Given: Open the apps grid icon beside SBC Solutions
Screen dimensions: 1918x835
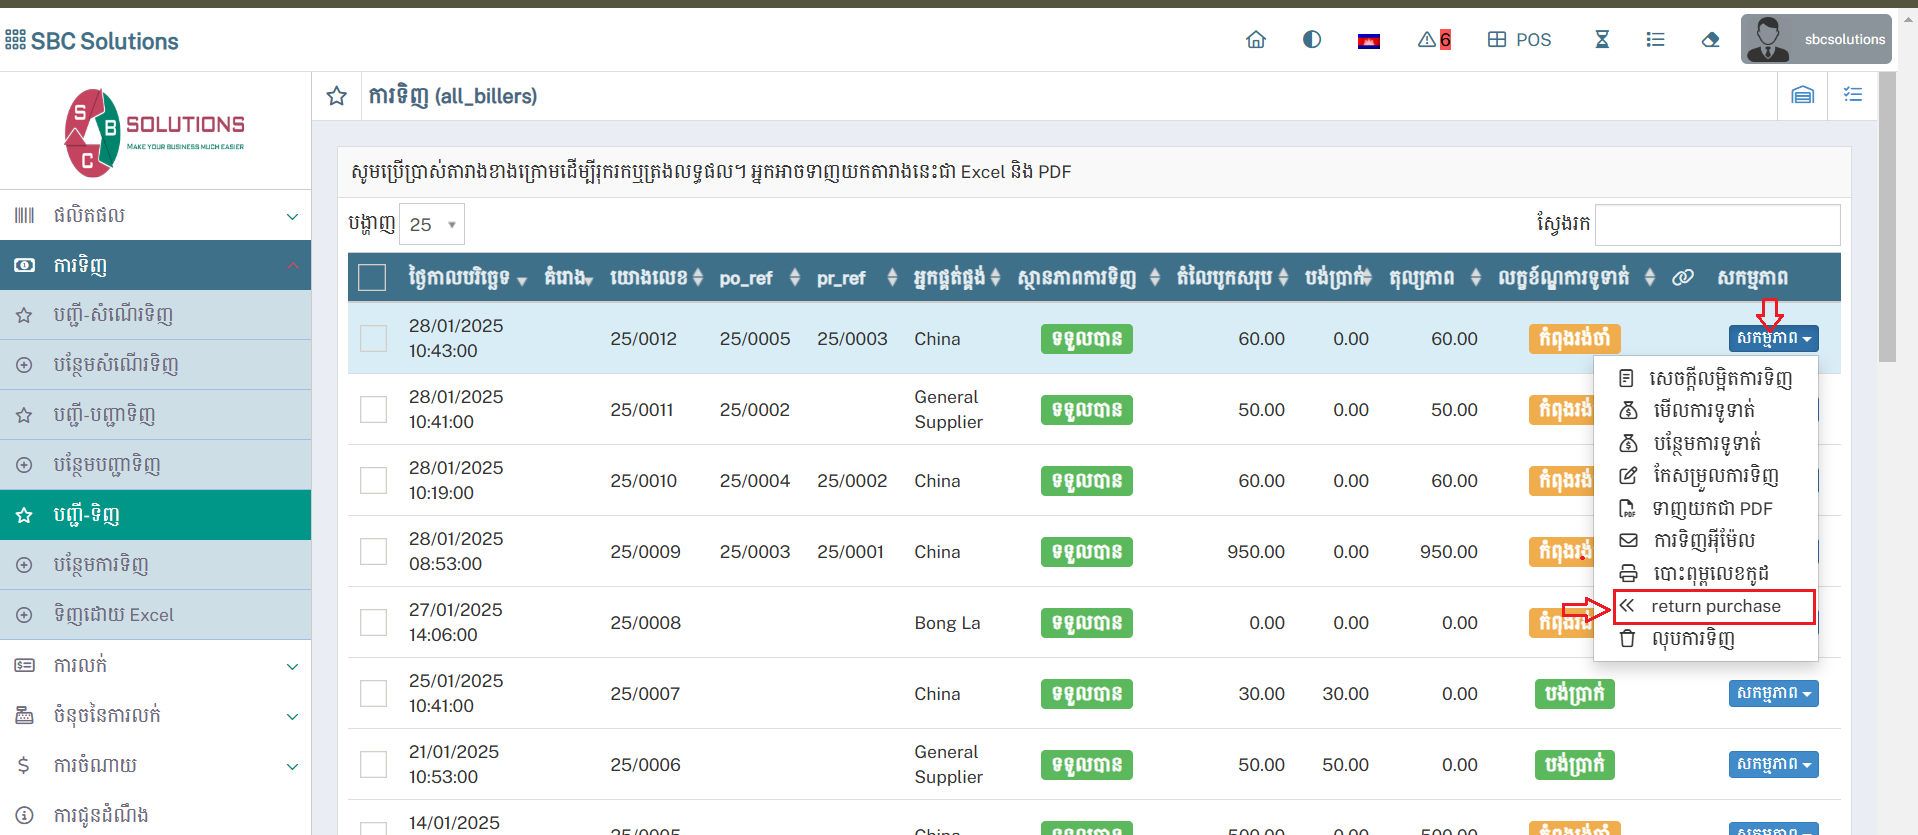Looking at the screenshot, I should pyautogui.click(x=15, y=40).
